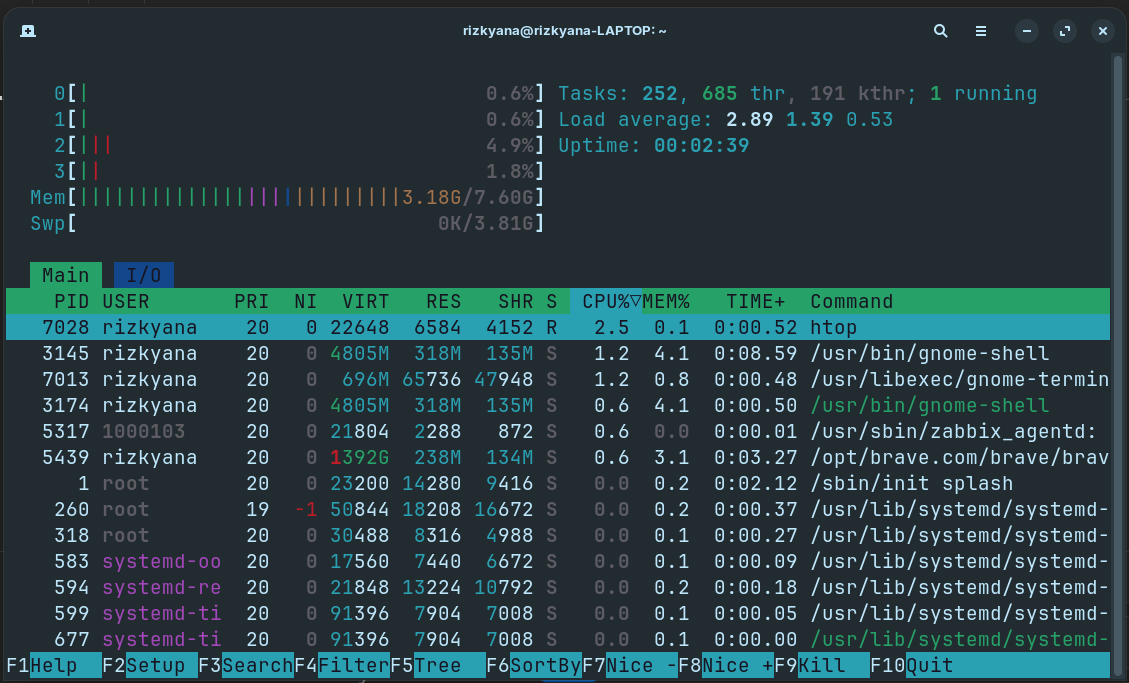Click F3 Search in the bottom bar
The height and width of the screenshot is (683, 1129).
tap(256, 665)
